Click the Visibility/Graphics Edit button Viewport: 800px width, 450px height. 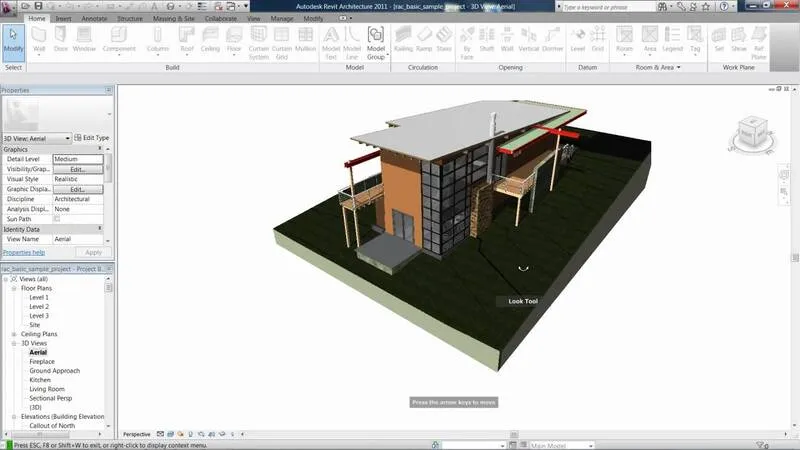[77, 169]
